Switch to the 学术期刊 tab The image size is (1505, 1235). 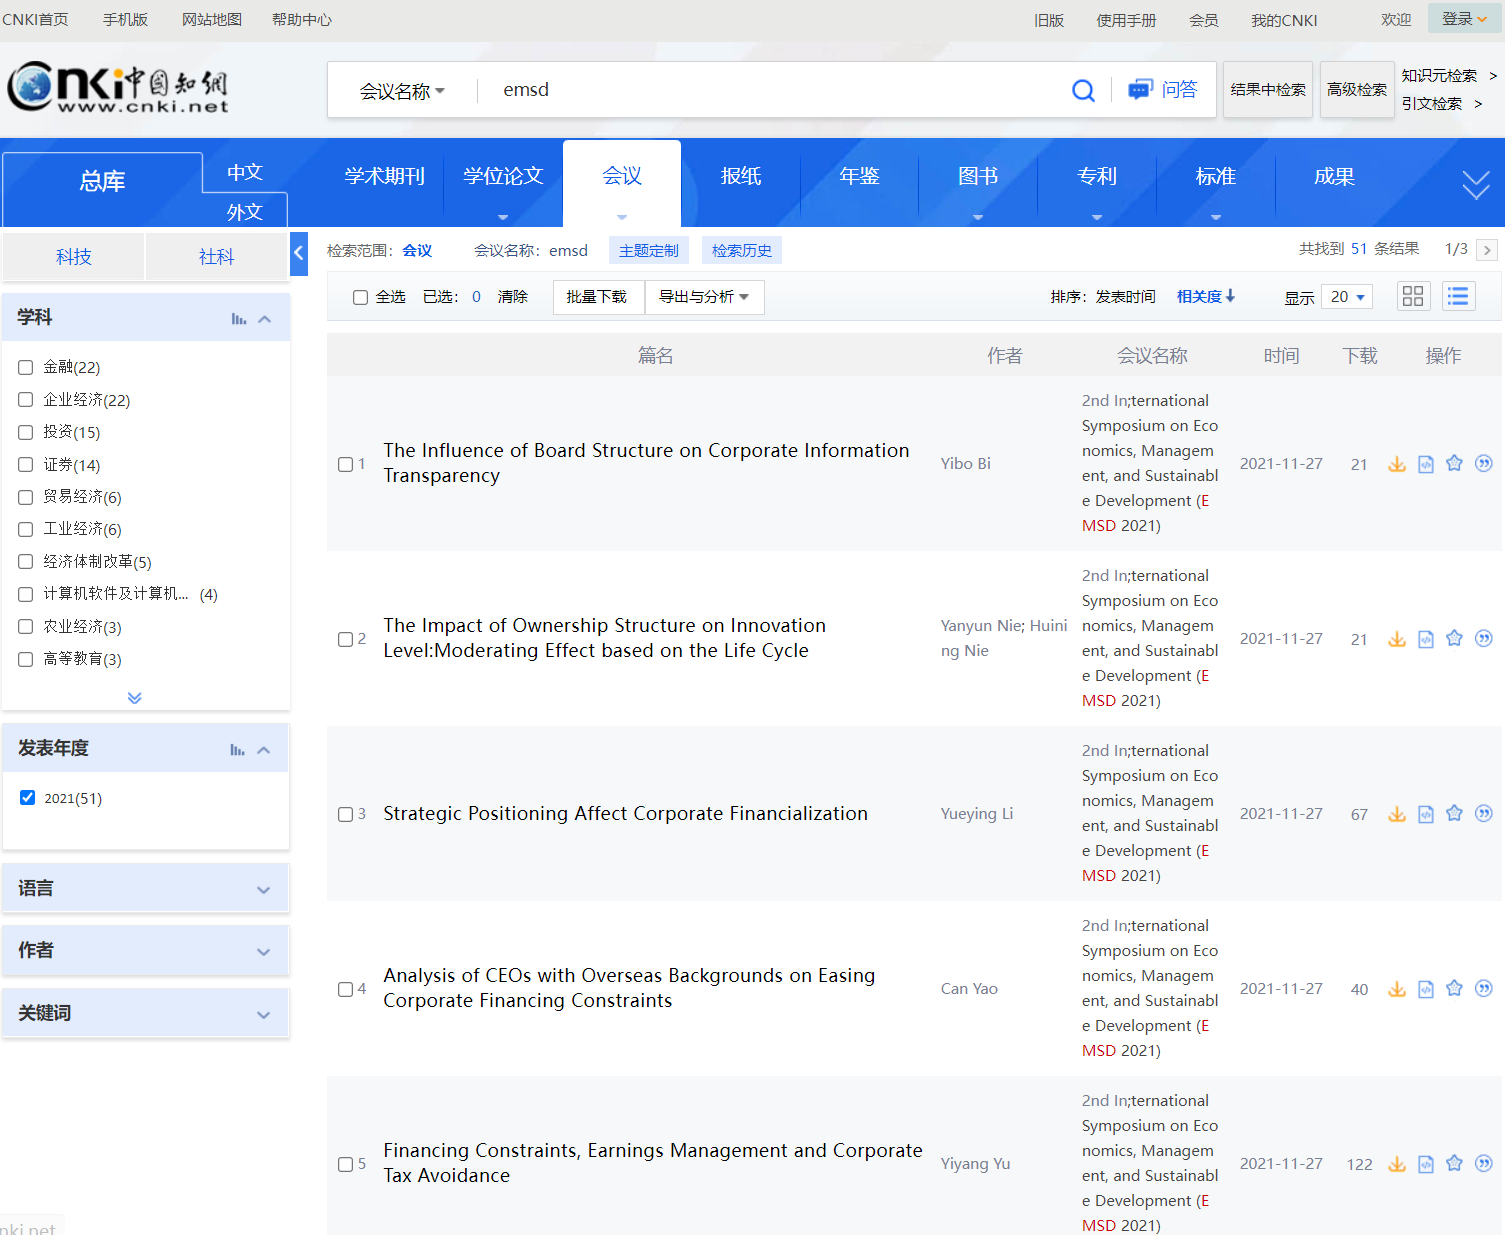385,177
